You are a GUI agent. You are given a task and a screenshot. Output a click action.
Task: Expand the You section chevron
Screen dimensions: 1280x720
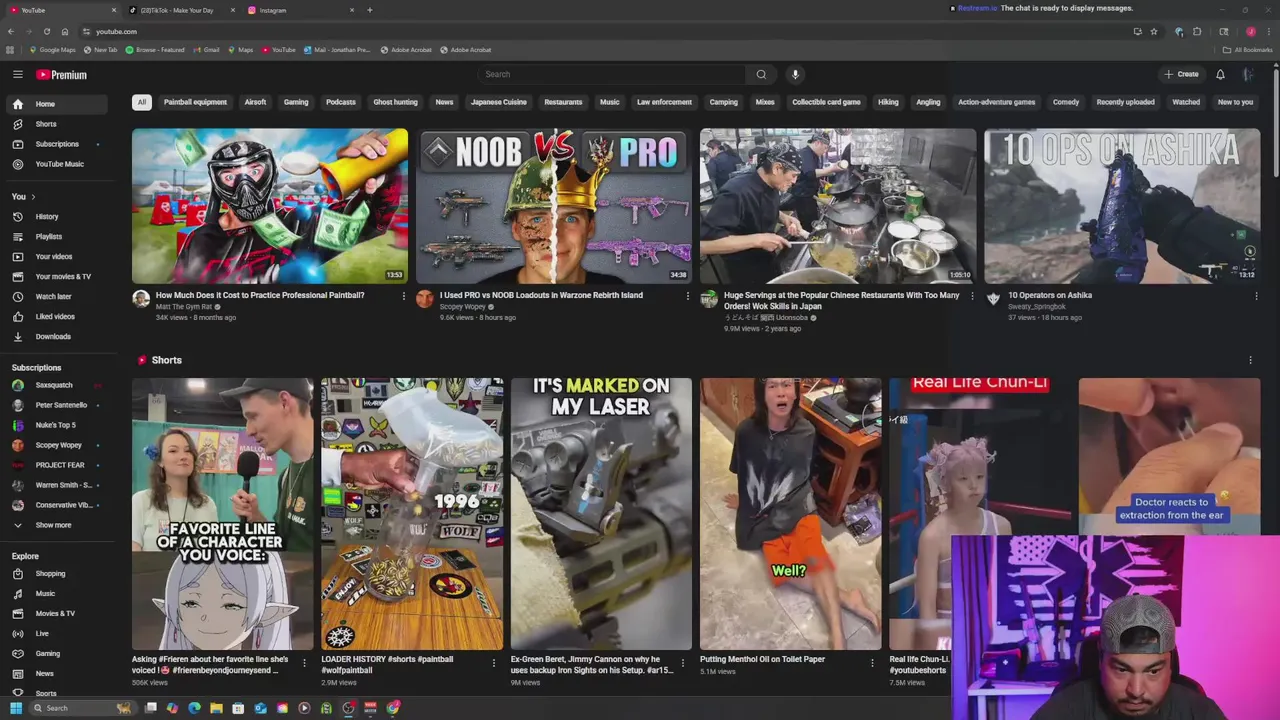pyautogui.click(x=33, y=196)
